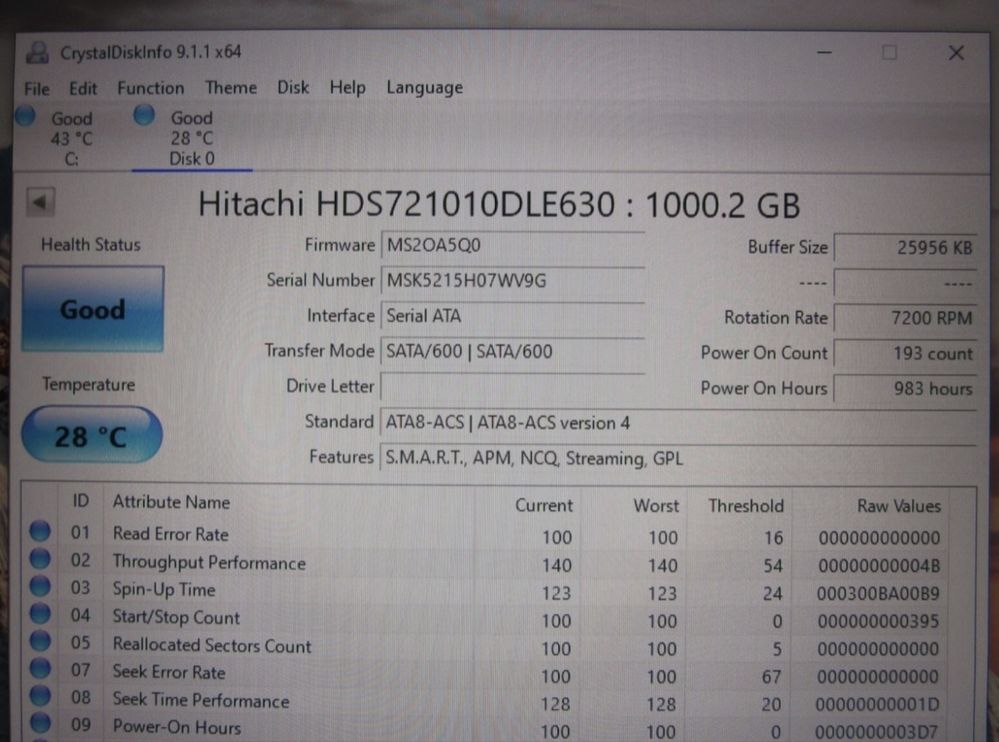Select the Spin-Up Time attribute name
999x742 pixels.
pos(164,590)
